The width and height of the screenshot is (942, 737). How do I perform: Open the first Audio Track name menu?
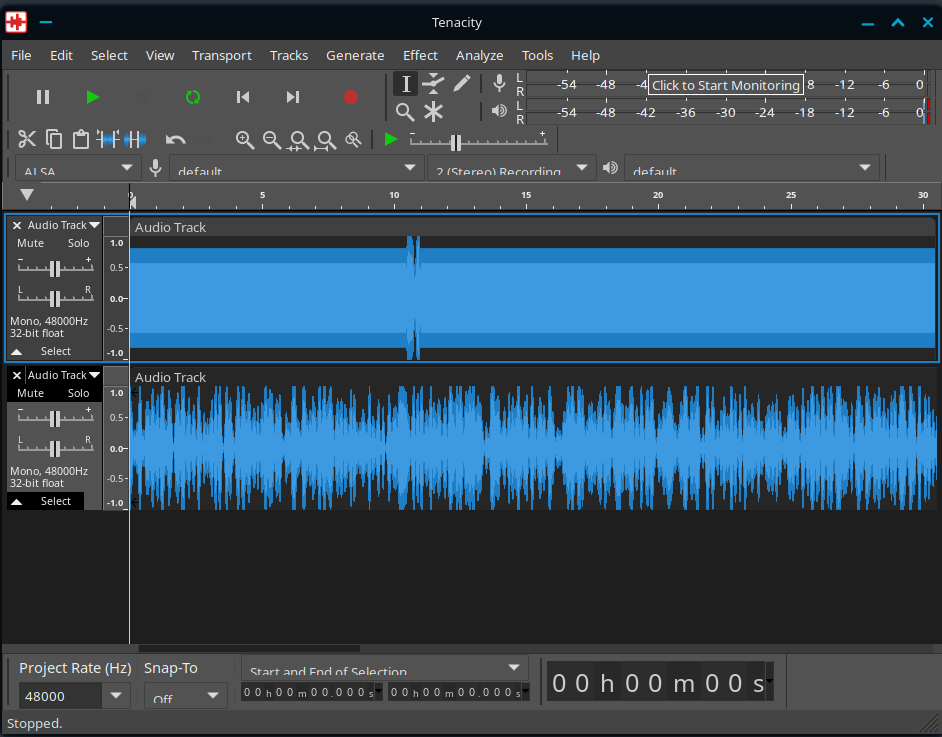pyautogui.click(x=63, y=225)
